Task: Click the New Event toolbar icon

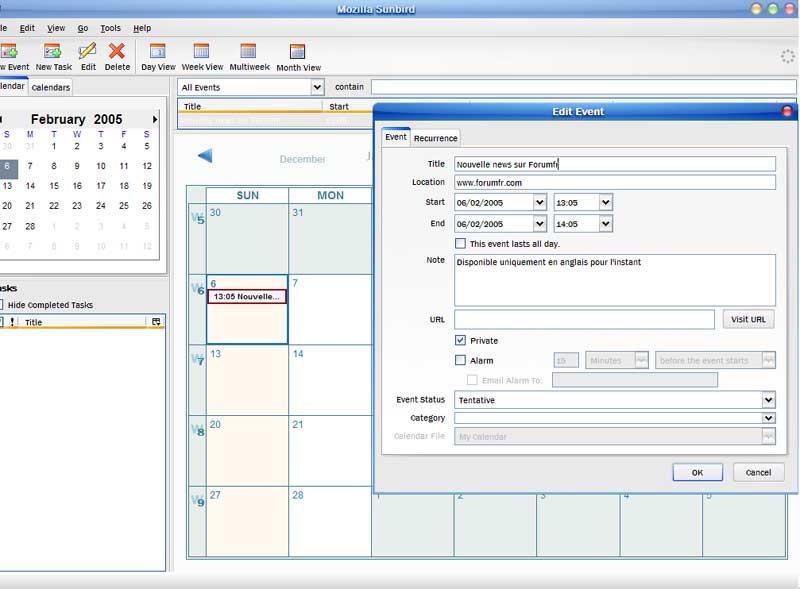Action: (9, 51)
